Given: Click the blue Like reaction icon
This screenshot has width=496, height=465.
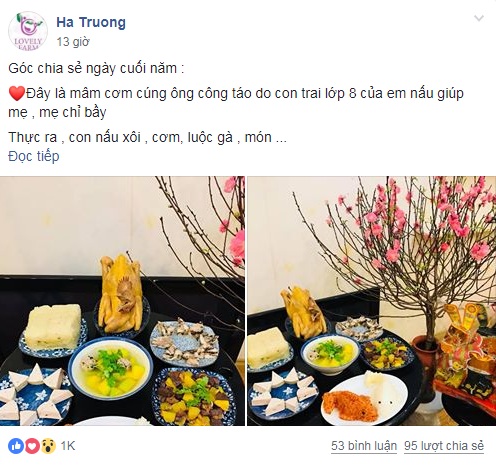Looking at the screenshot, I should point(16,446).
